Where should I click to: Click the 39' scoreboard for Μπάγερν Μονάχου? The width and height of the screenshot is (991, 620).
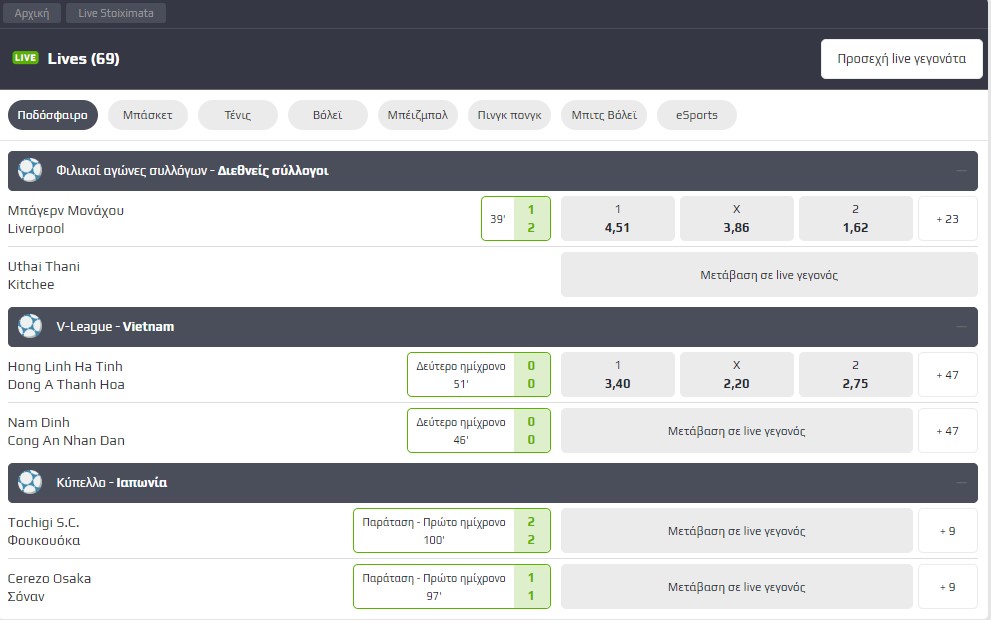click(516, 219)
